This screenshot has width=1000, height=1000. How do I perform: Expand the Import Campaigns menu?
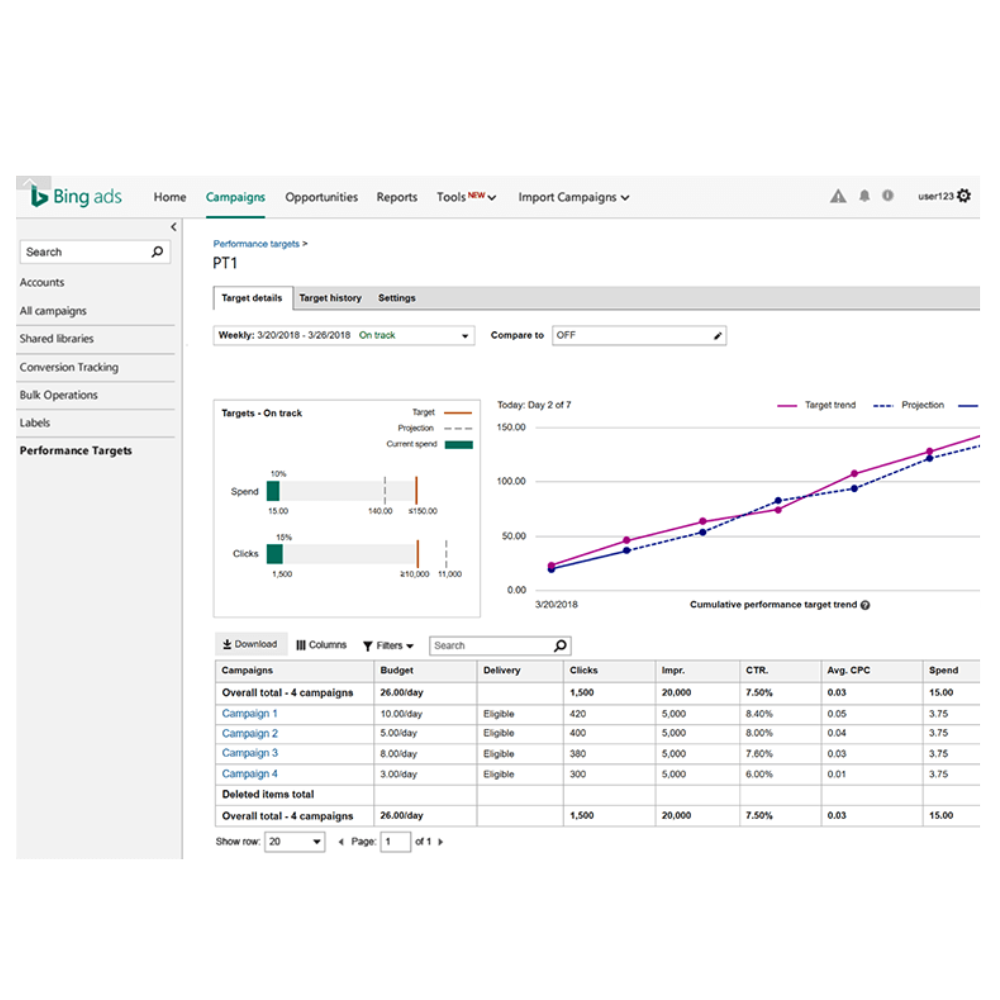pos(573,198)
